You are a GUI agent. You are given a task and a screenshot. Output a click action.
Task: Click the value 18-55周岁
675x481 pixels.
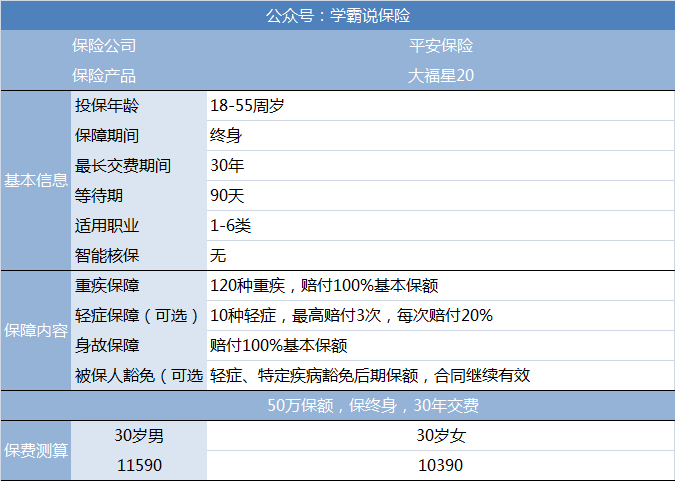point(247,106)
